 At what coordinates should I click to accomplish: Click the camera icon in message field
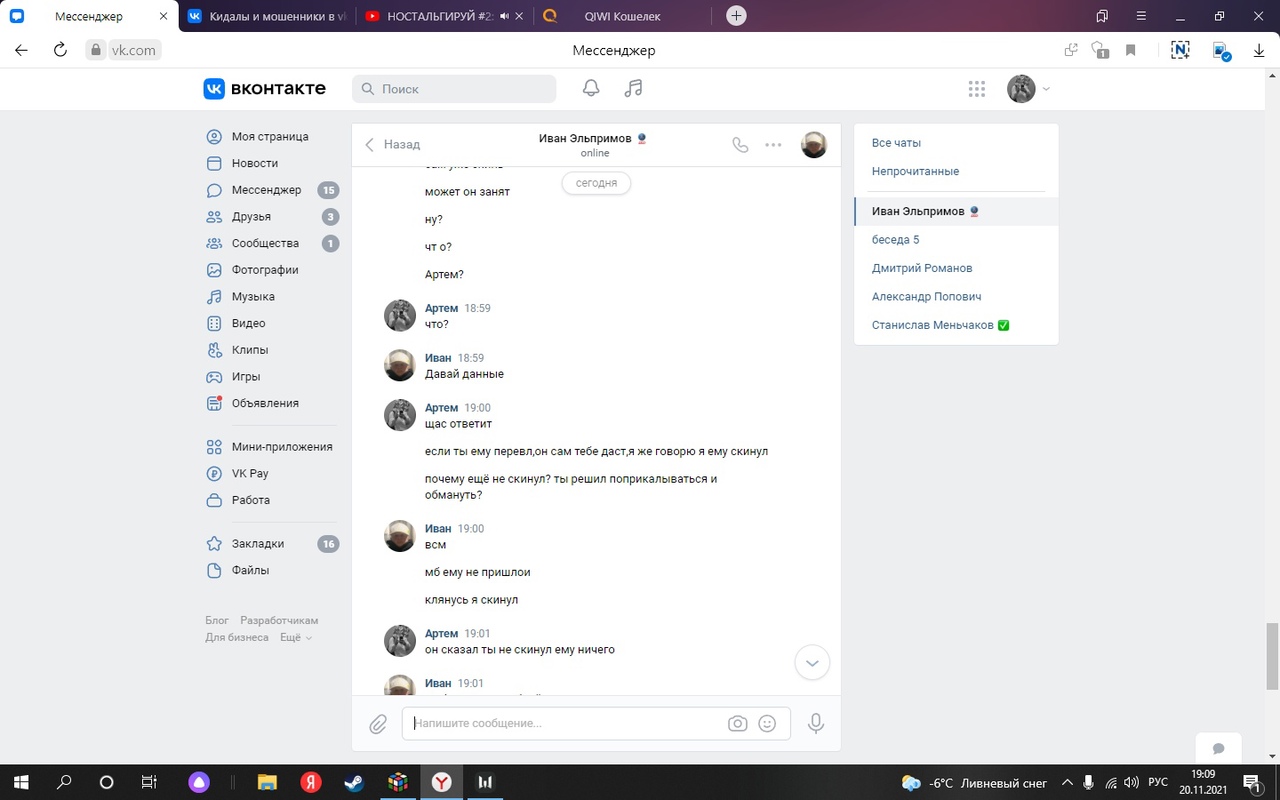coord(738,723)
